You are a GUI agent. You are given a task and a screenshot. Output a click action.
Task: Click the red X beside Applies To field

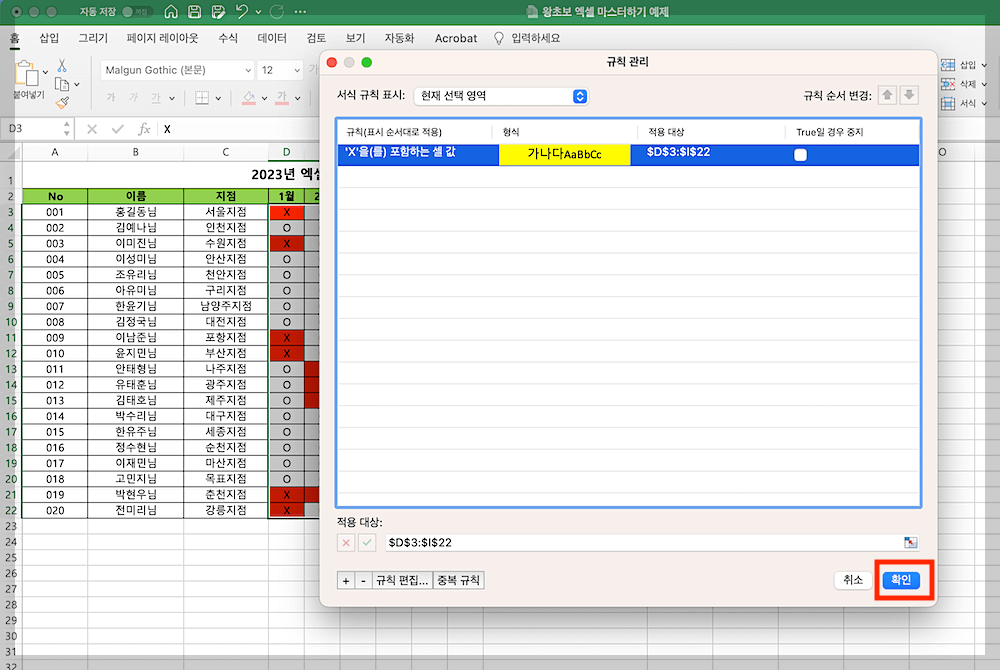[x=346, y=543]
